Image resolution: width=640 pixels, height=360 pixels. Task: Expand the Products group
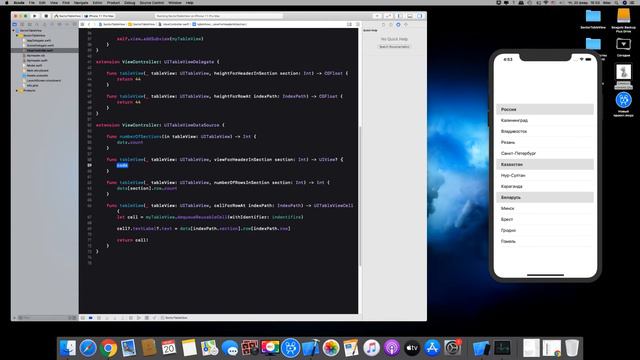coord(17,90)
